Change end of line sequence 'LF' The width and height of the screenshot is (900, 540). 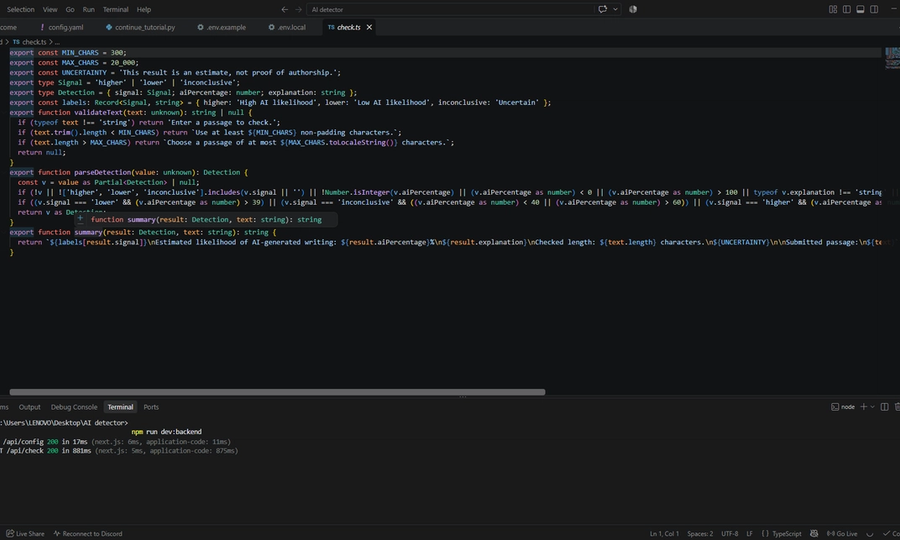[x=749, y=534]
